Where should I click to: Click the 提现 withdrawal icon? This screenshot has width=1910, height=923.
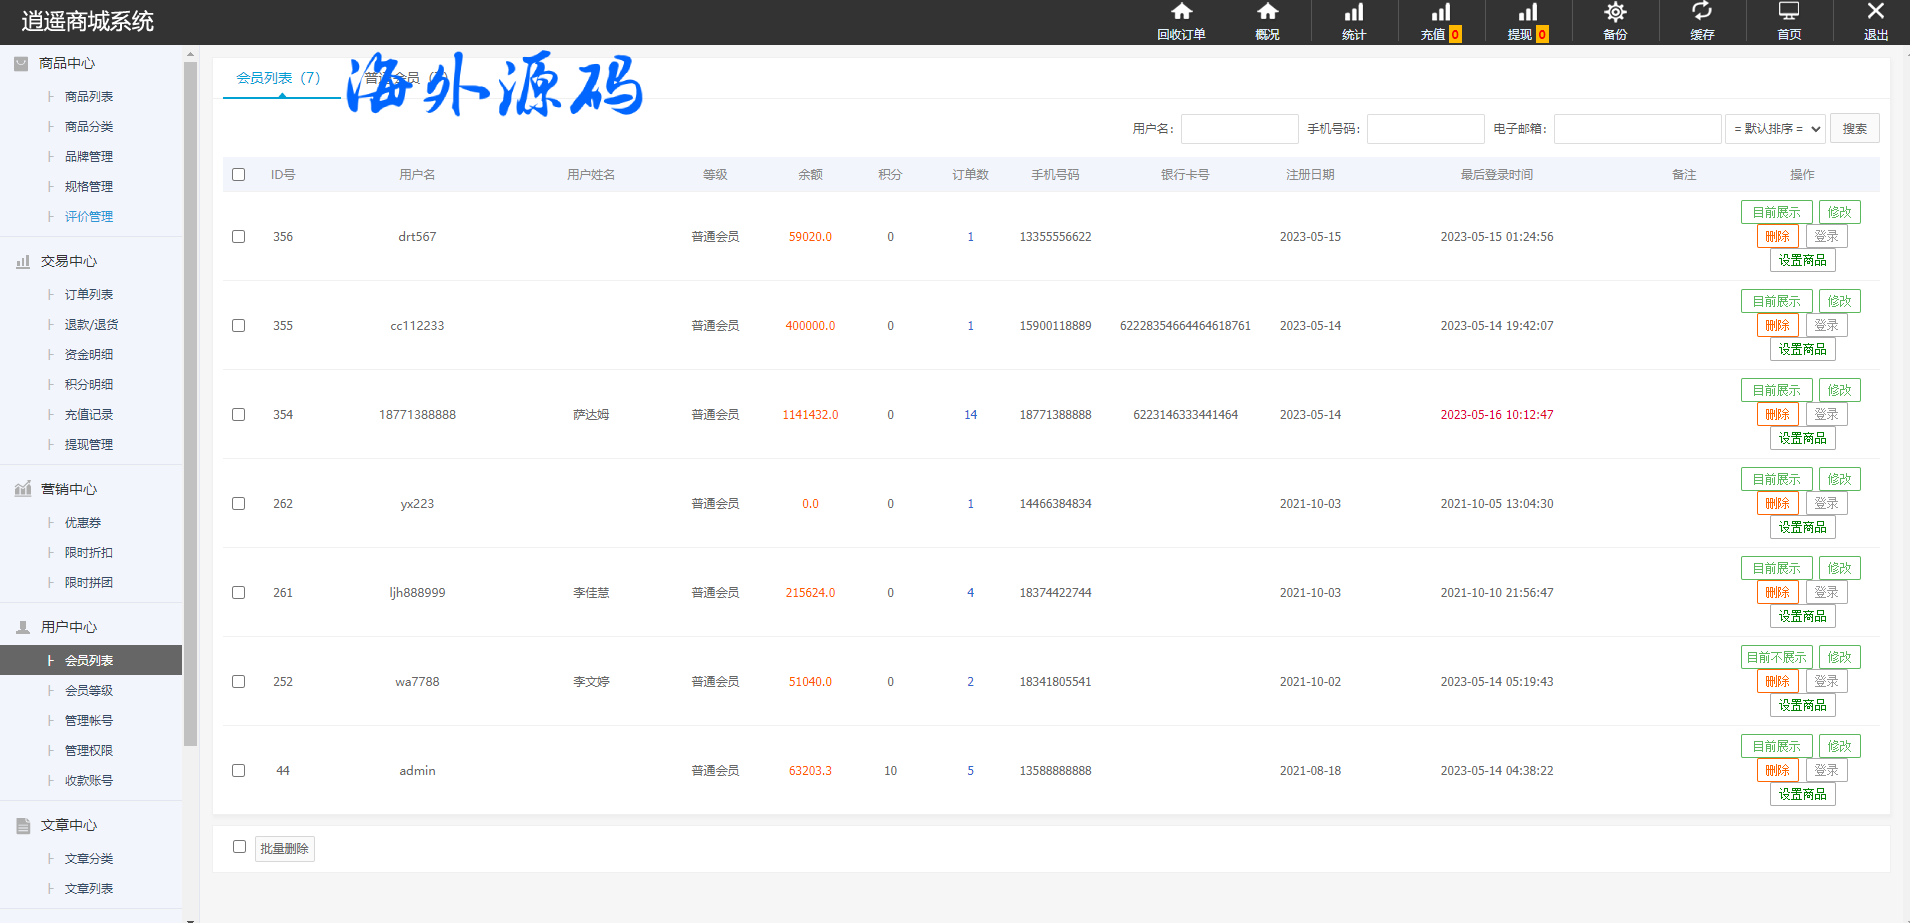pyautogui.click(x=1527, y=14)
